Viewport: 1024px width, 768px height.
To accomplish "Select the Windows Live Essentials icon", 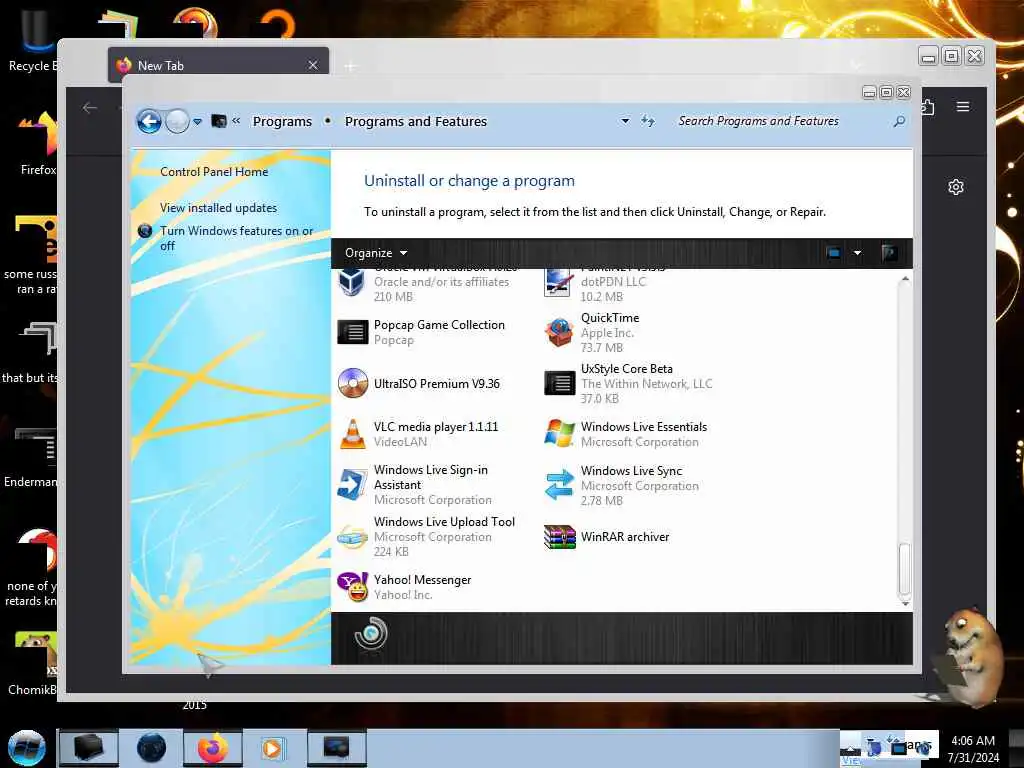I will click(x=559, y=434).
